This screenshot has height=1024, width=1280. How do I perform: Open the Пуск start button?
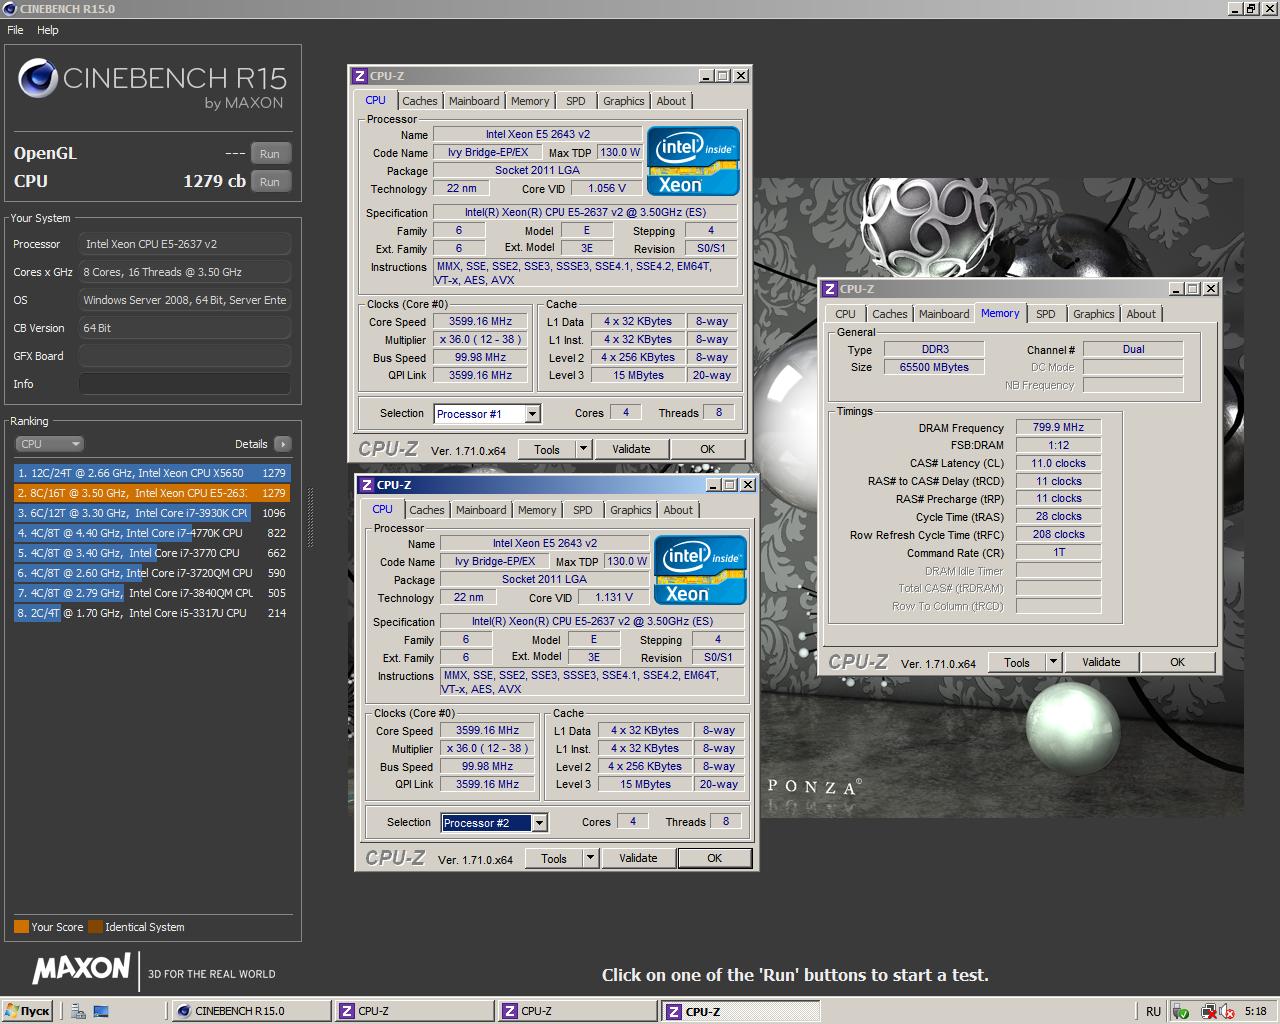pos(27,1011)
